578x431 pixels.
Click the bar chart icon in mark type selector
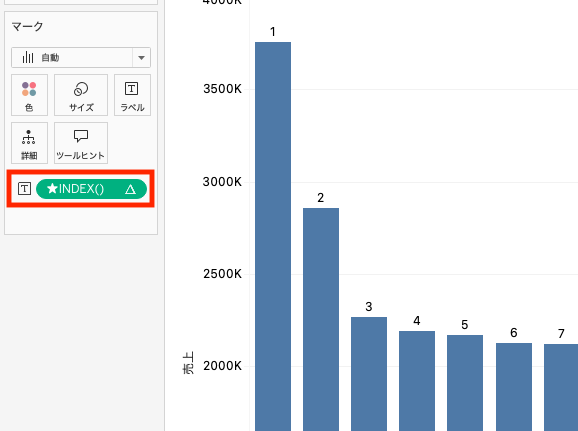(28, 58)
